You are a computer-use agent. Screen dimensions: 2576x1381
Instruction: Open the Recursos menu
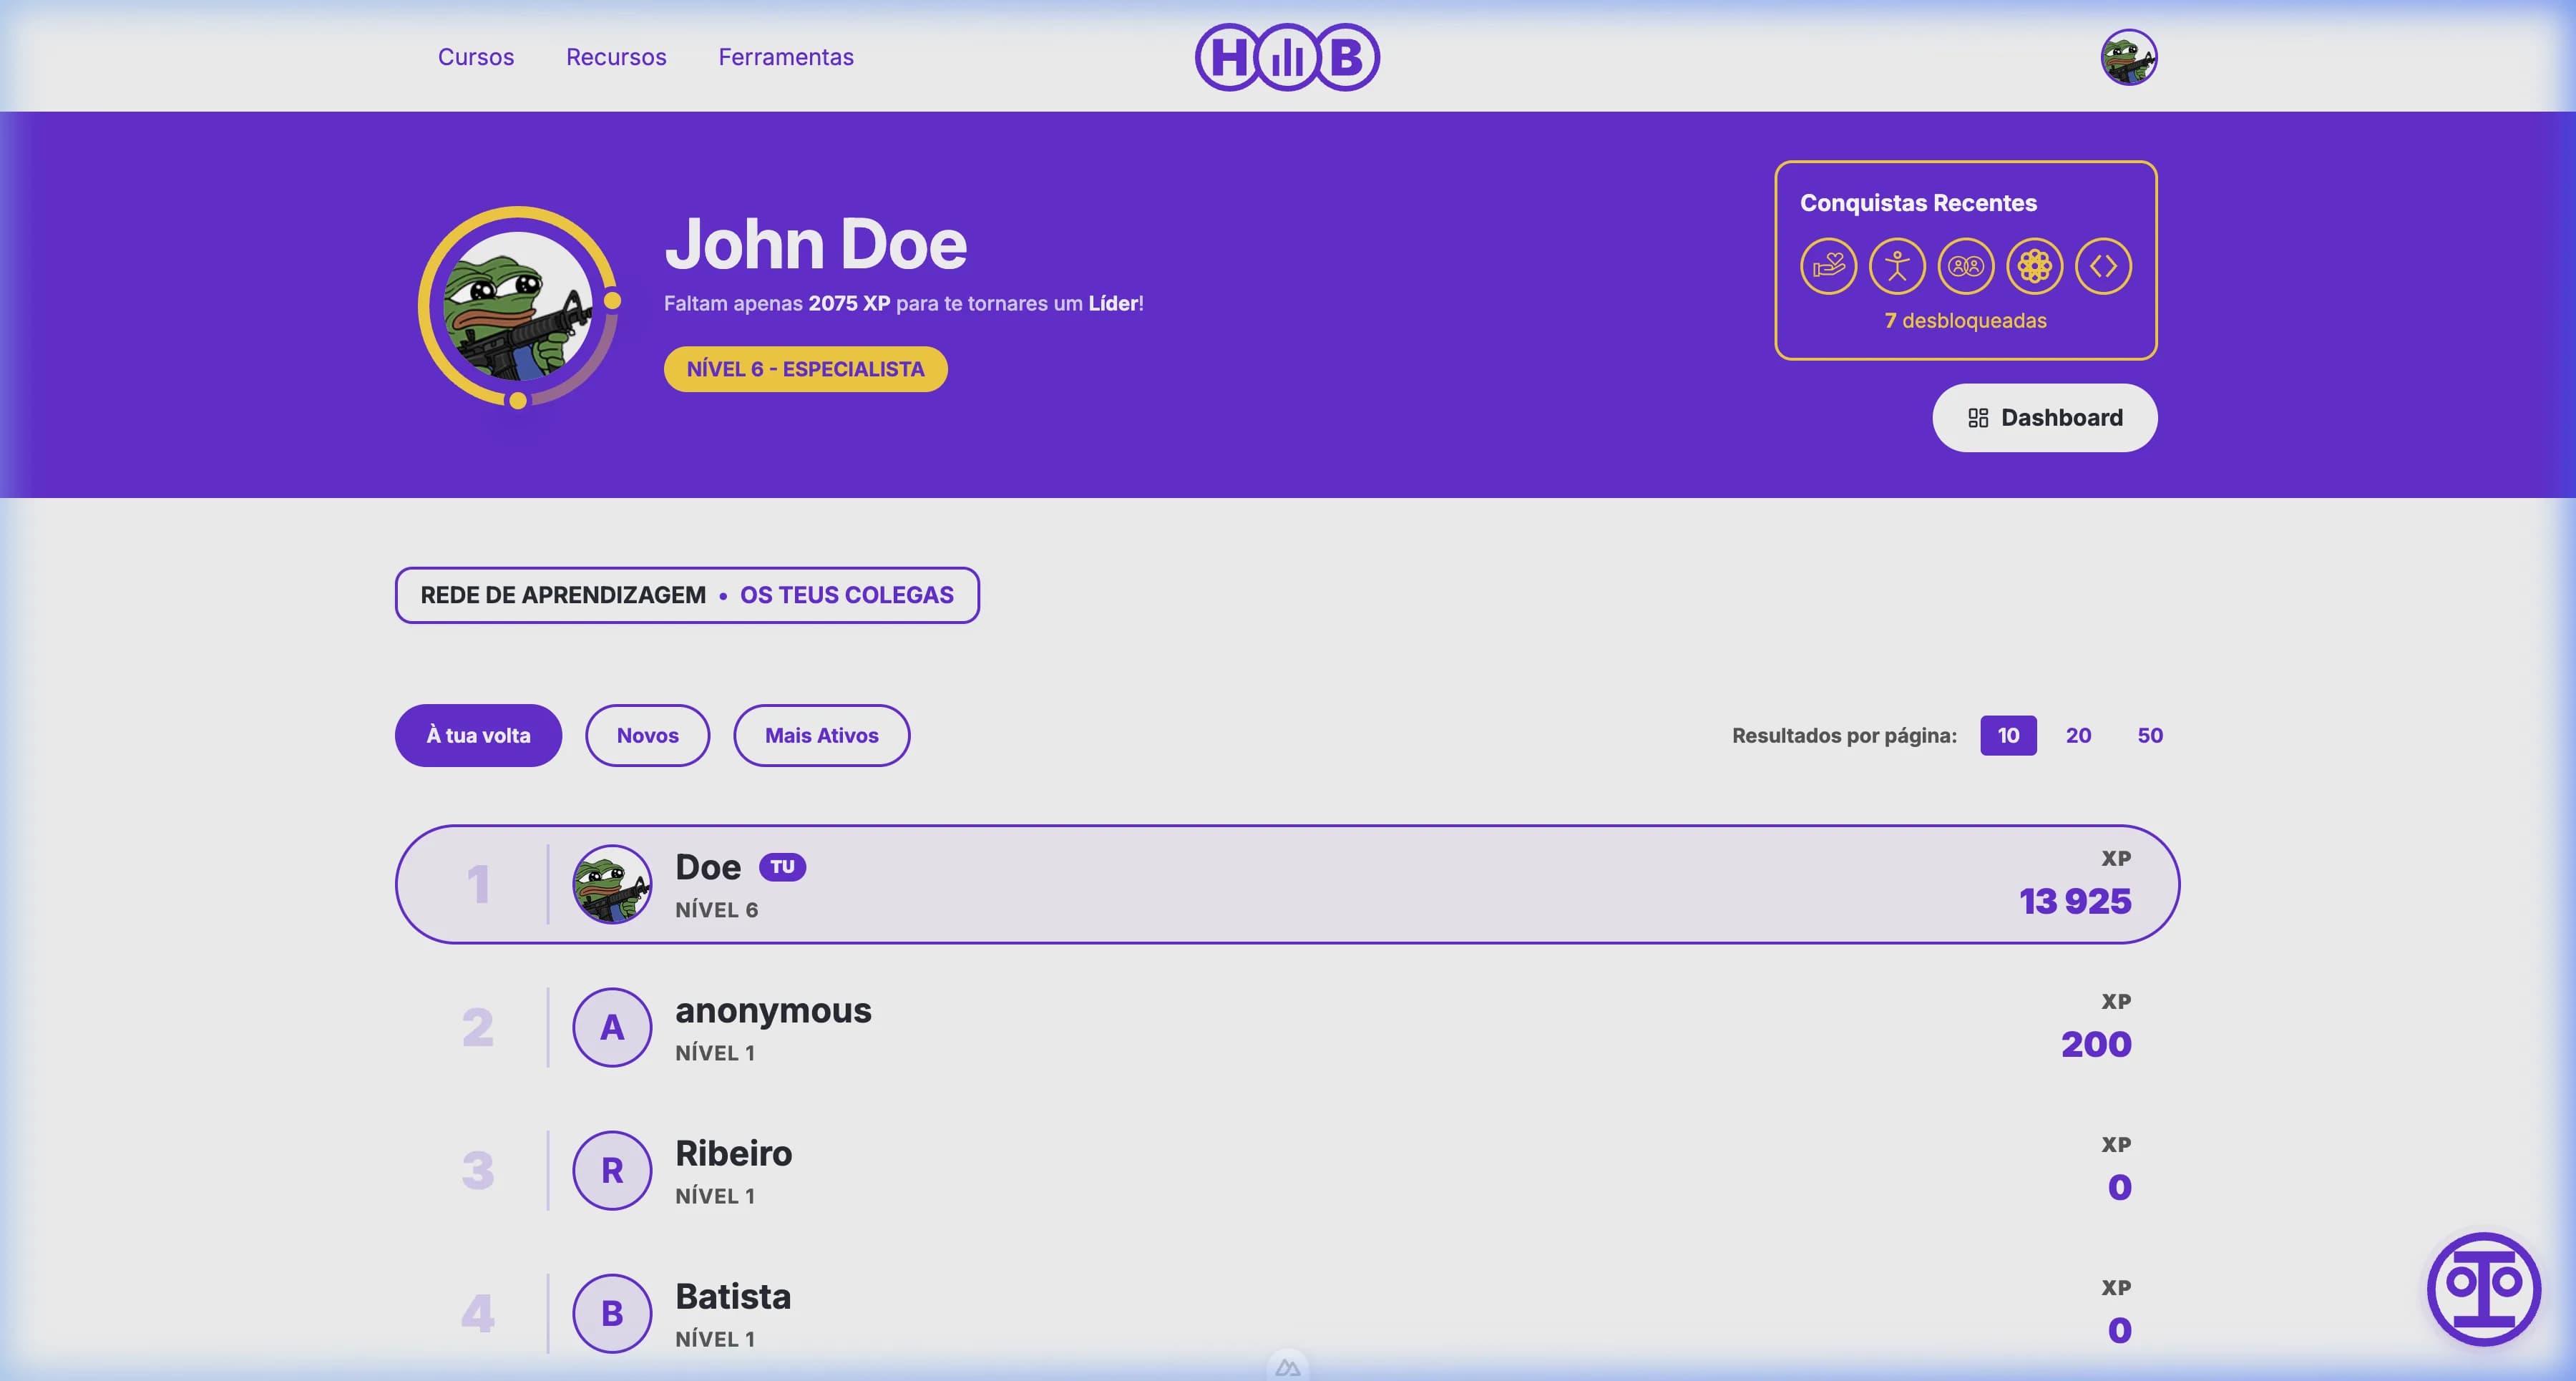coord(616,57)
